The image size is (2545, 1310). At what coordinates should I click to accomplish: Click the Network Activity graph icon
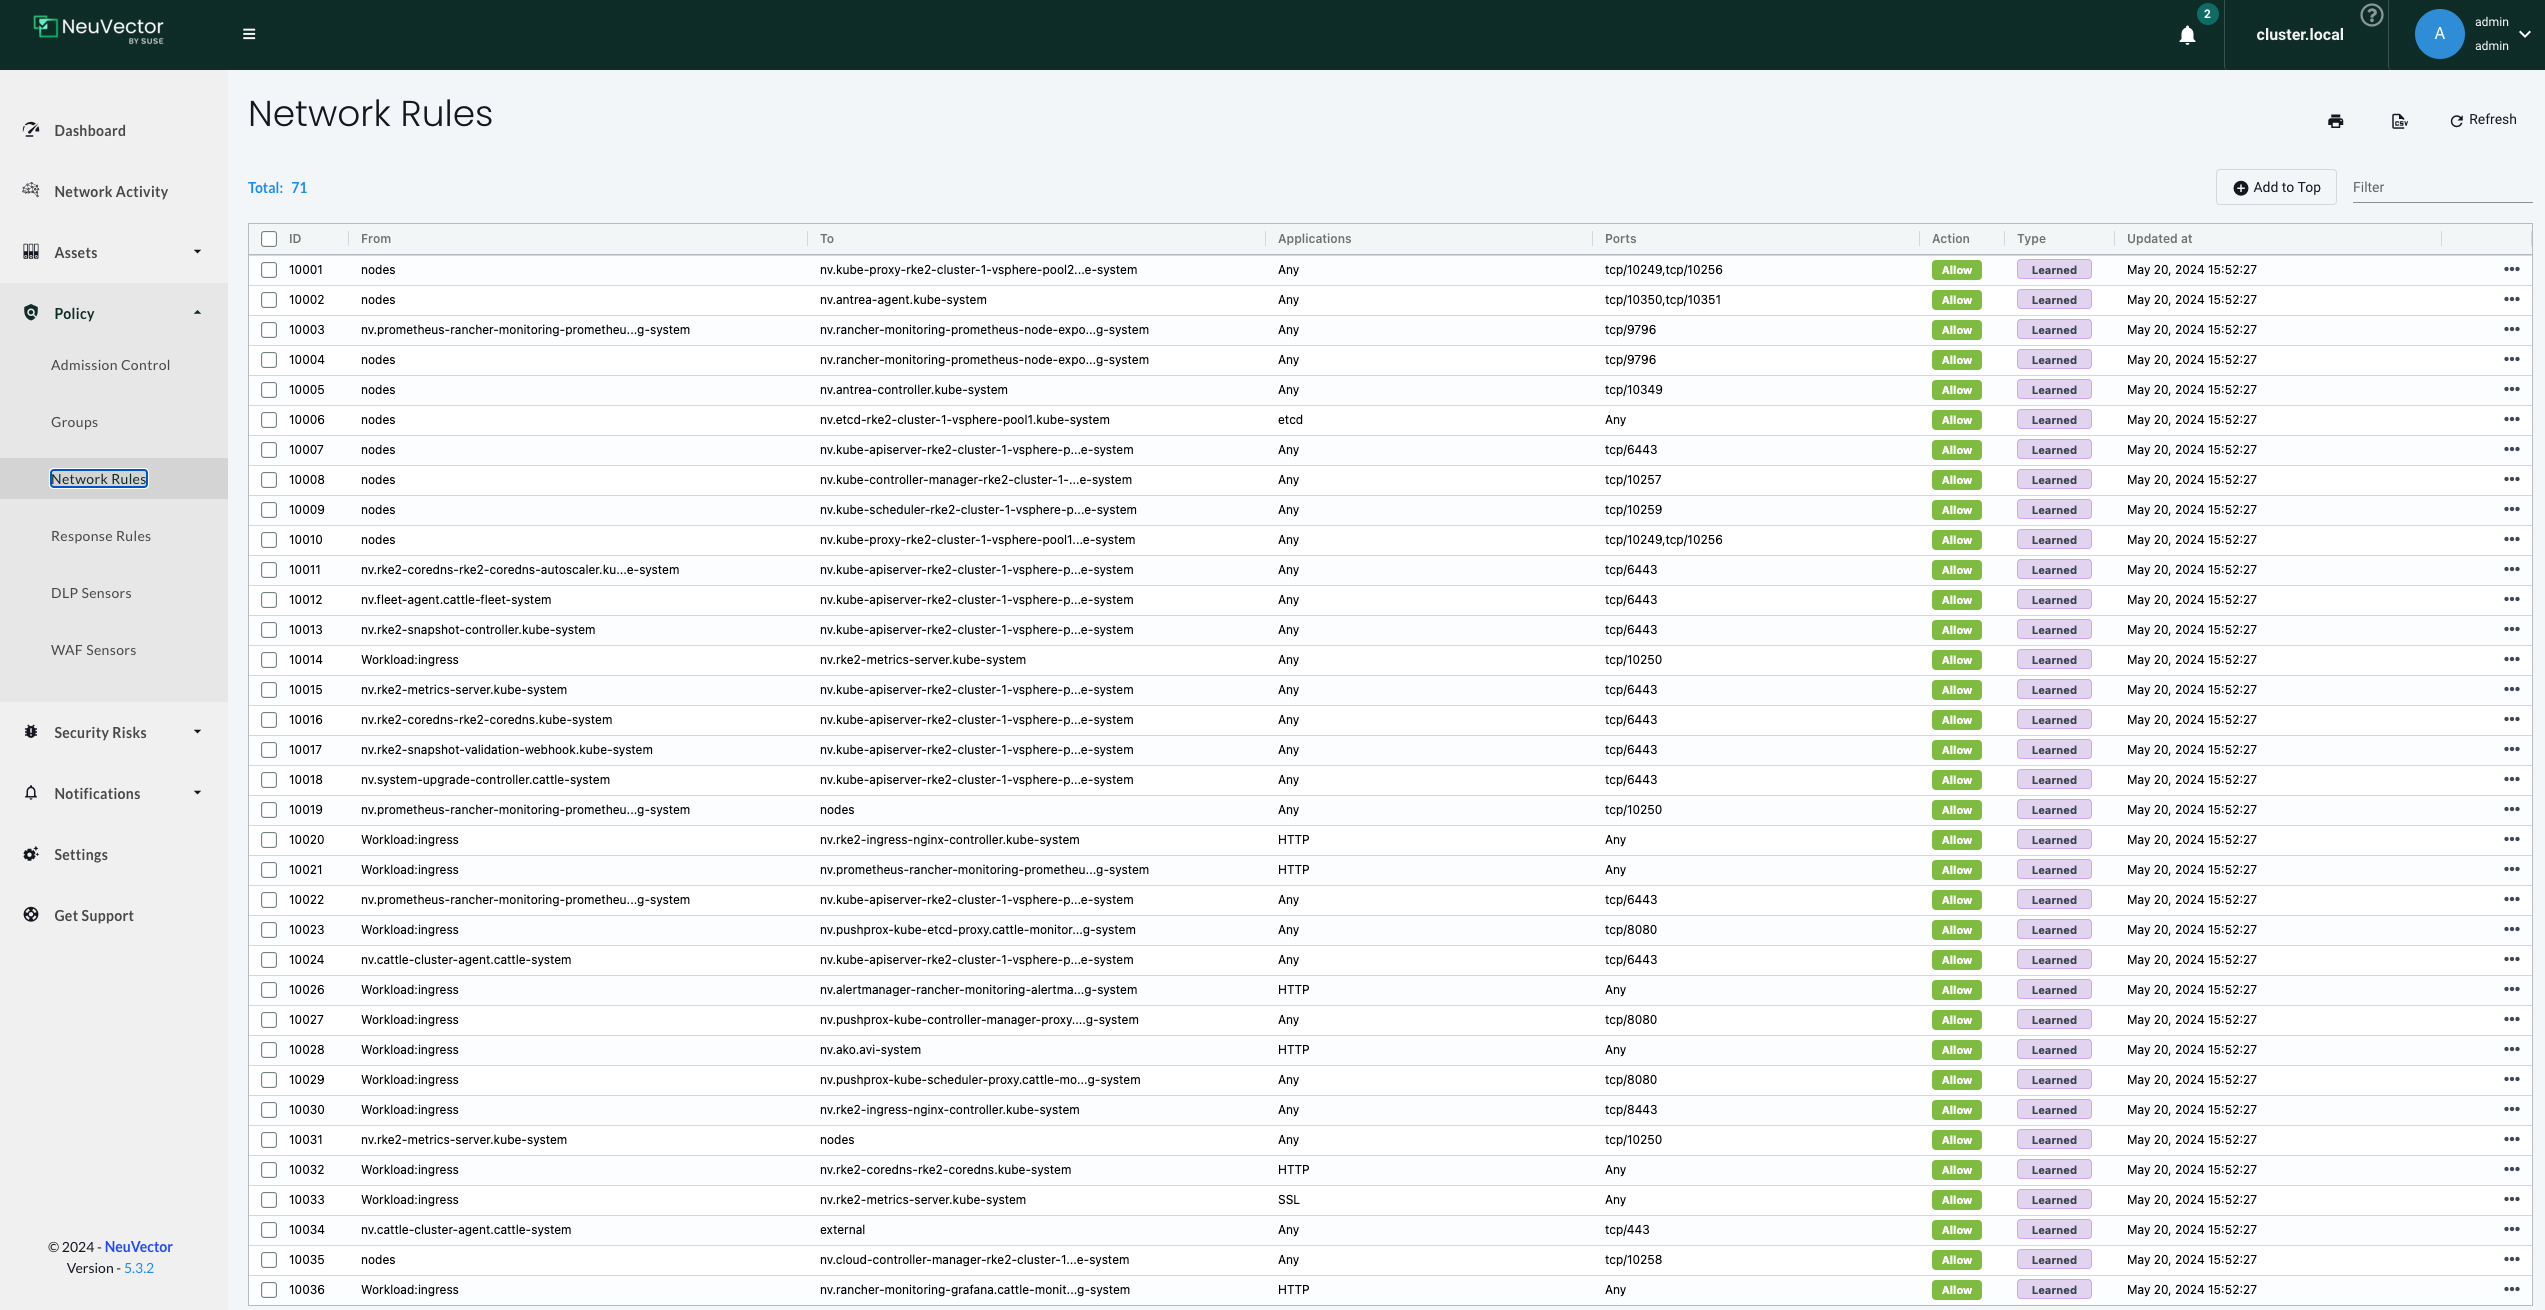[x=31, y=190]
